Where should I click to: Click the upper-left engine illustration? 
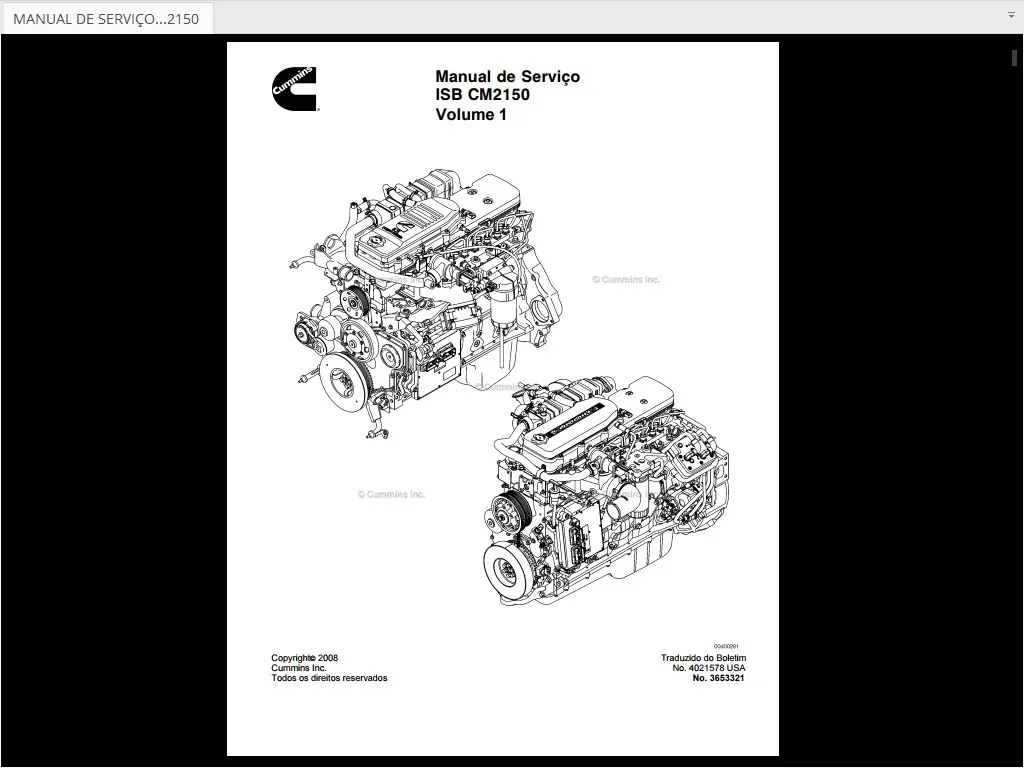click(424, 304)
